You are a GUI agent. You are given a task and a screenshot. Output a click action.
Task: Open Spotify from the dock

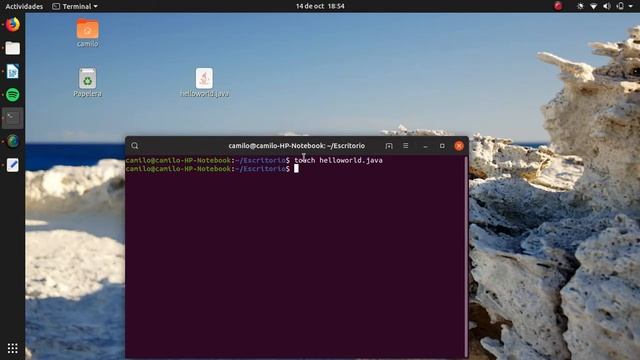(13, 95)
